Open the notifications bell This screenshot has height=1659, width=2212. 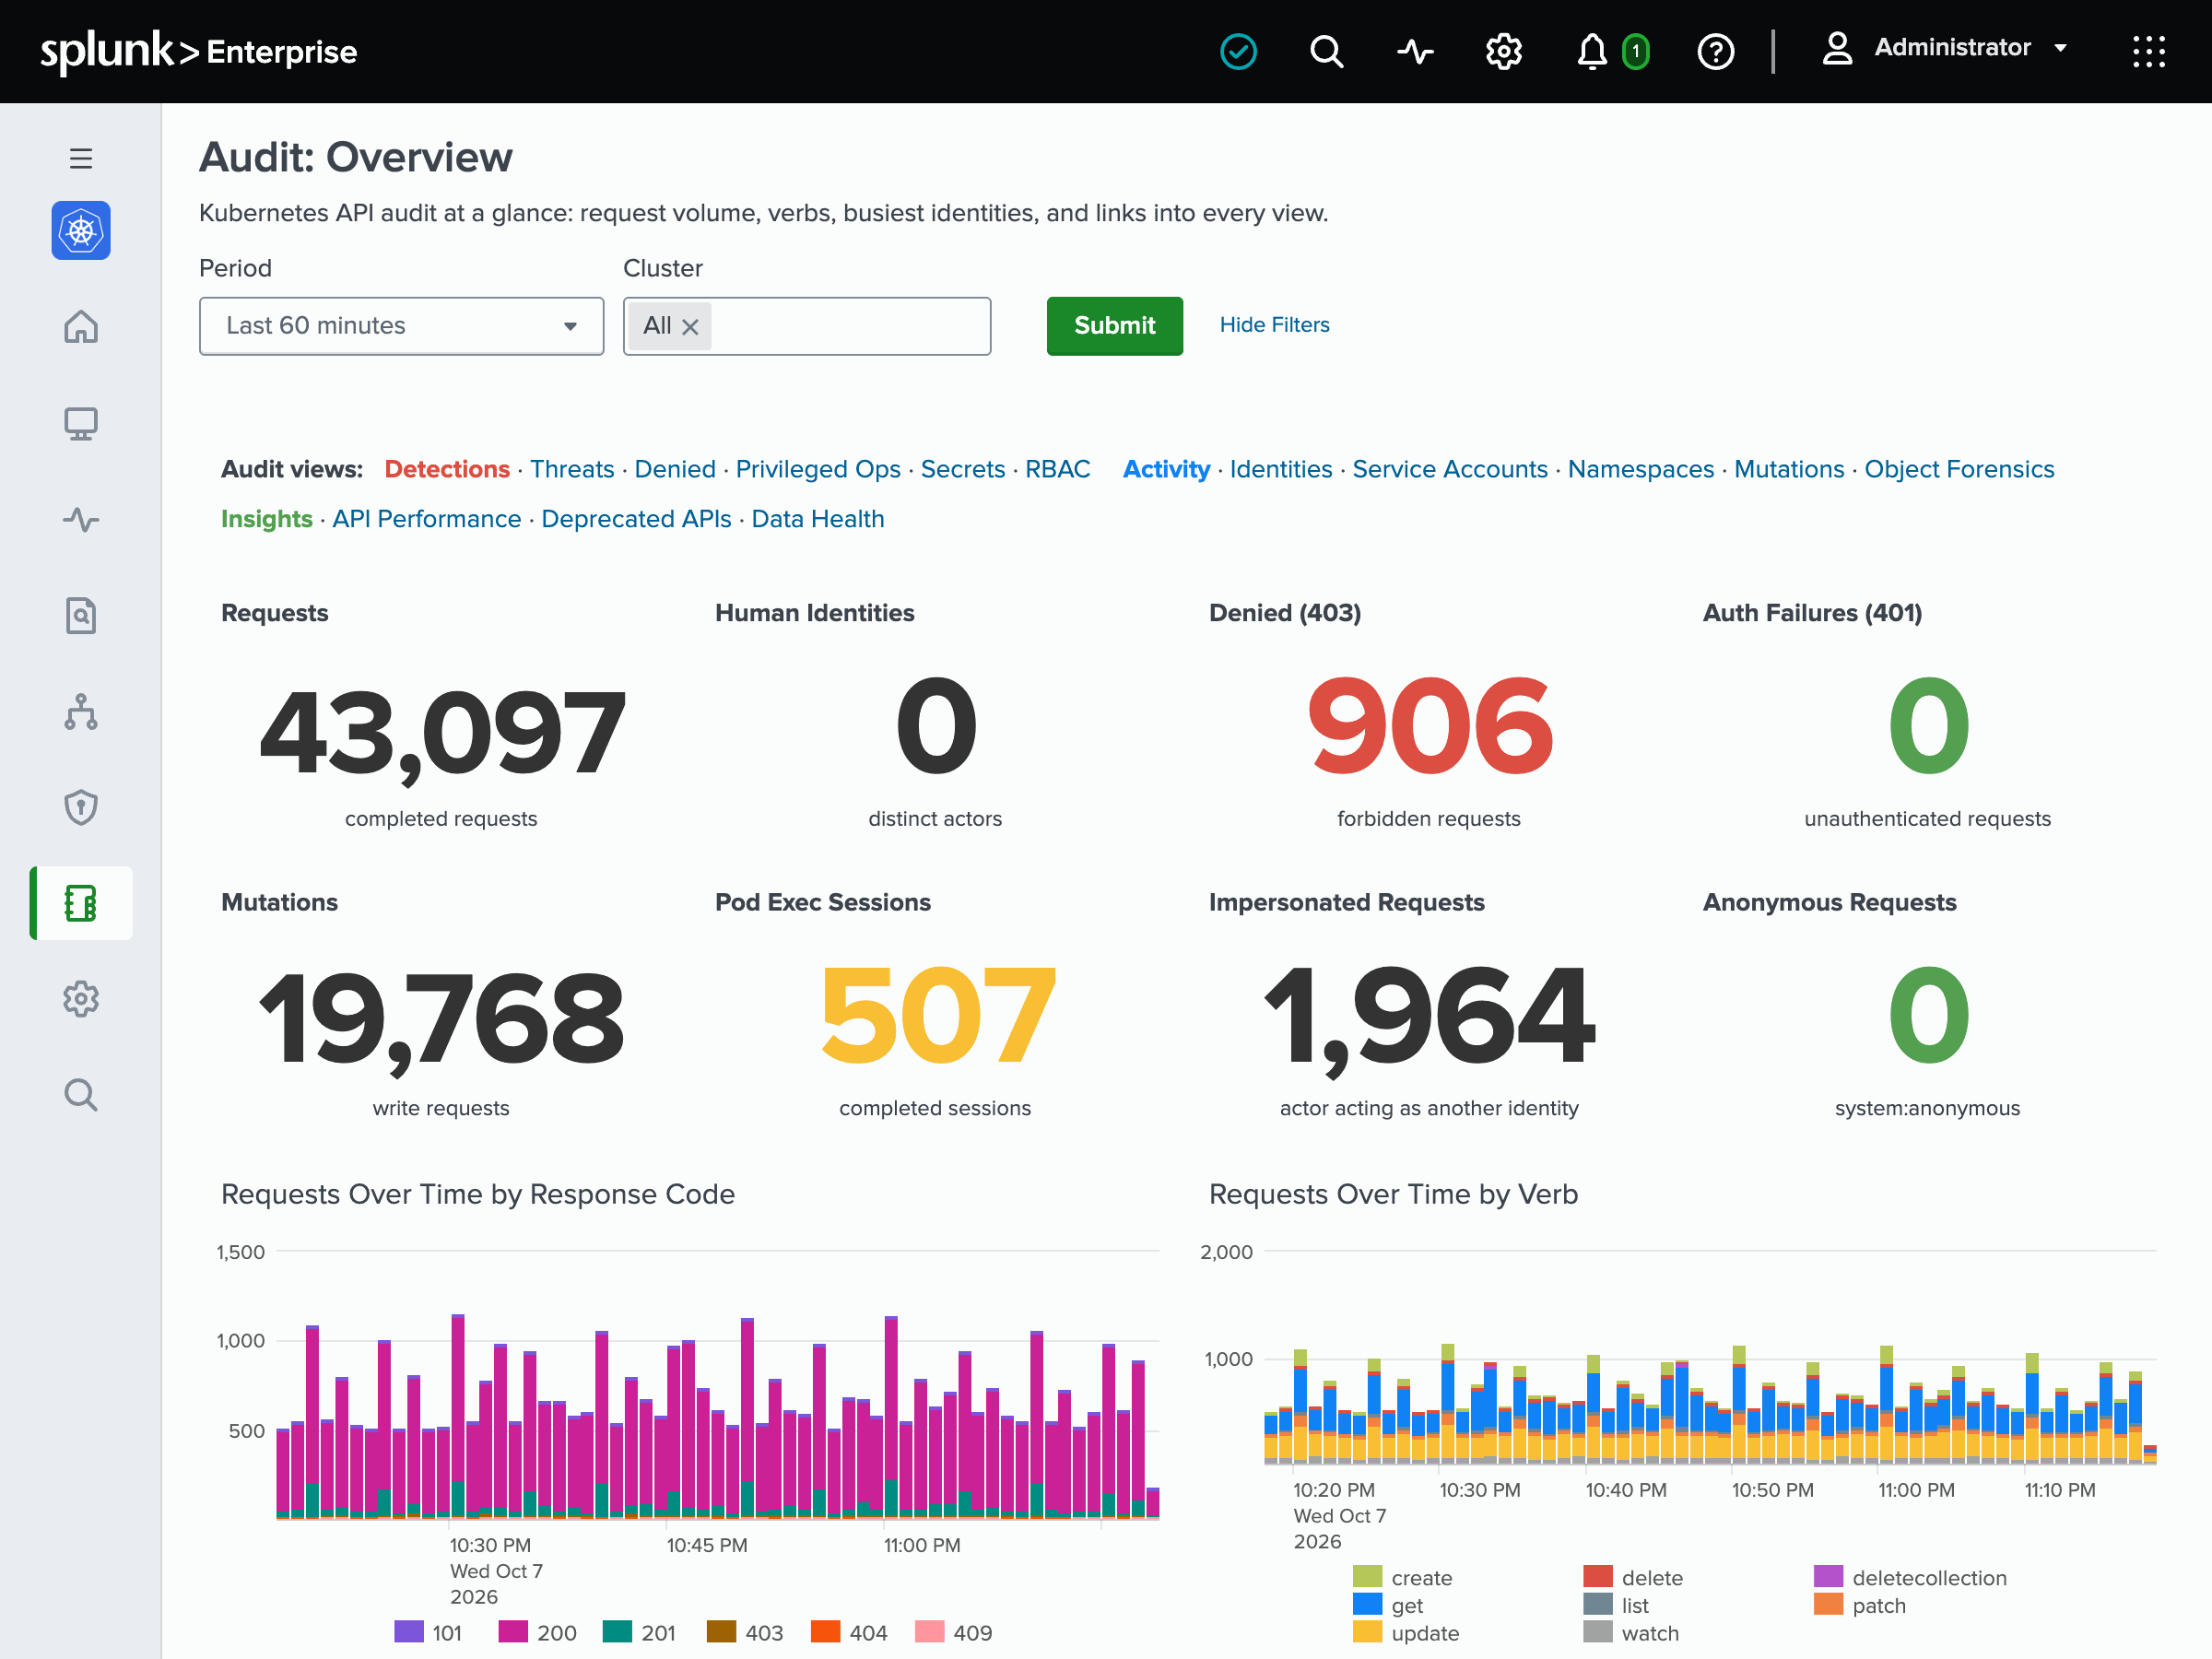pyautogui.click(x=1592, y=51)
